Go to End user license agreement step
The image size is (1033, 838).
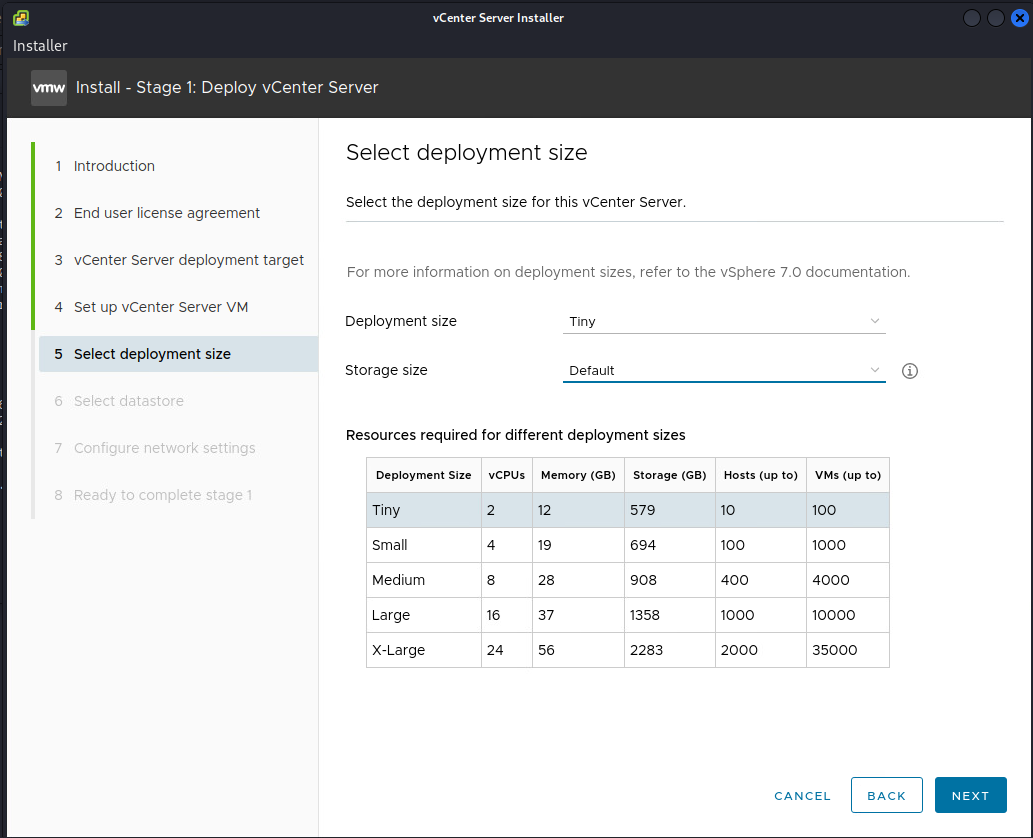tap(167, 213)
